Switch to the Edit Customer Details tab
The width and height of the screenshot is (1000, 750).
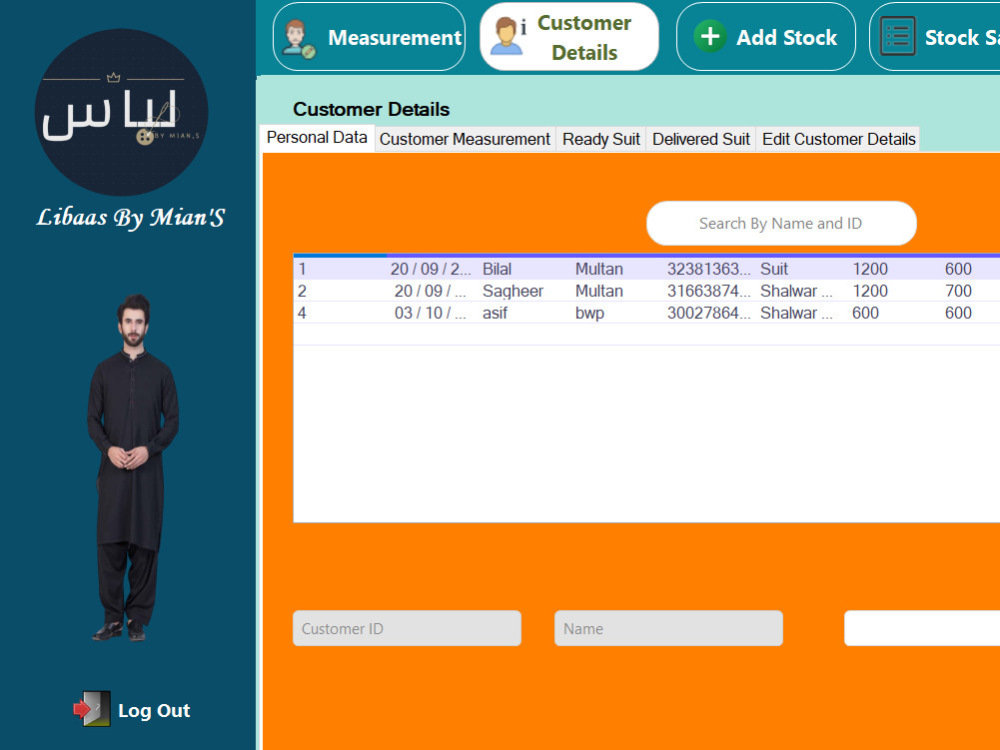coord(839,139)
